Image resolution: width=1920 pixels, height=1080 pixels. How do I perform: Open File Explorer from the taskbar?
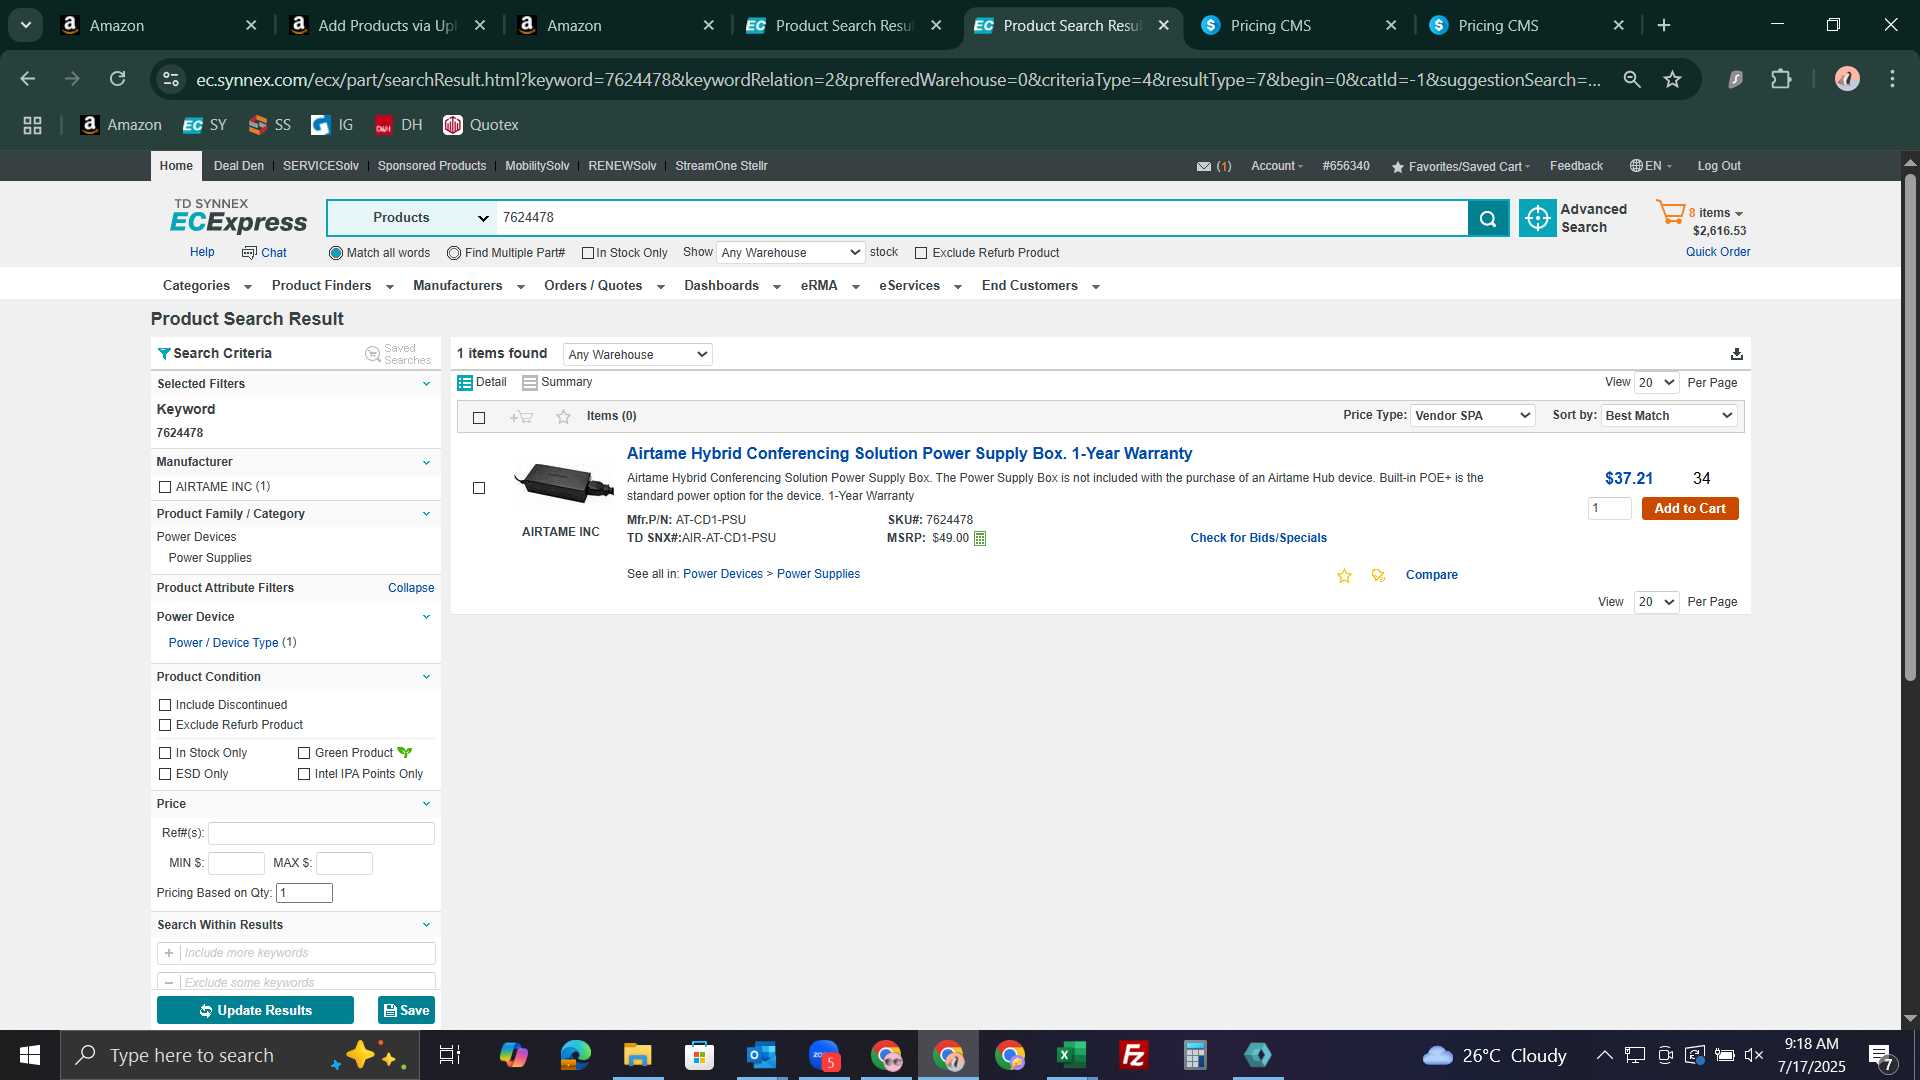tap(637, 1055)
